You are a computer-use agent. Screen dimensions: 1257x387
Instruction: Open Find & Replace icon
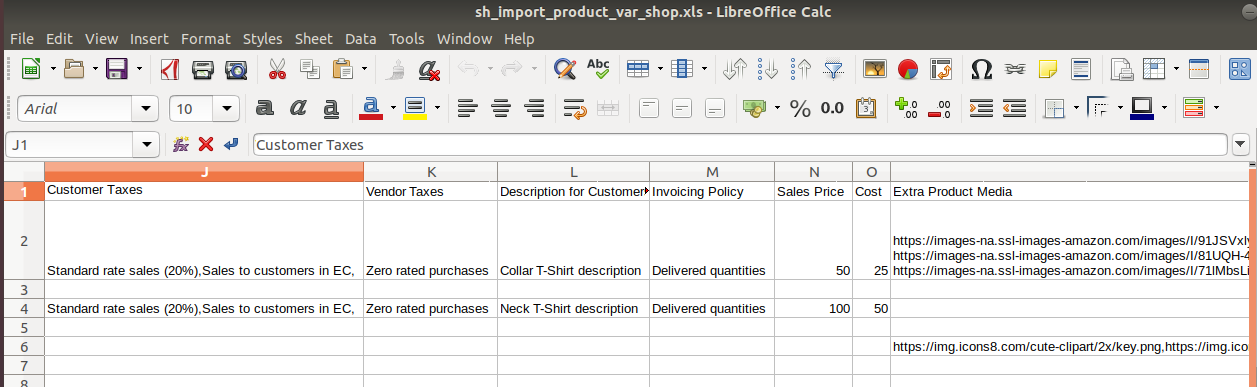(565, 70)
